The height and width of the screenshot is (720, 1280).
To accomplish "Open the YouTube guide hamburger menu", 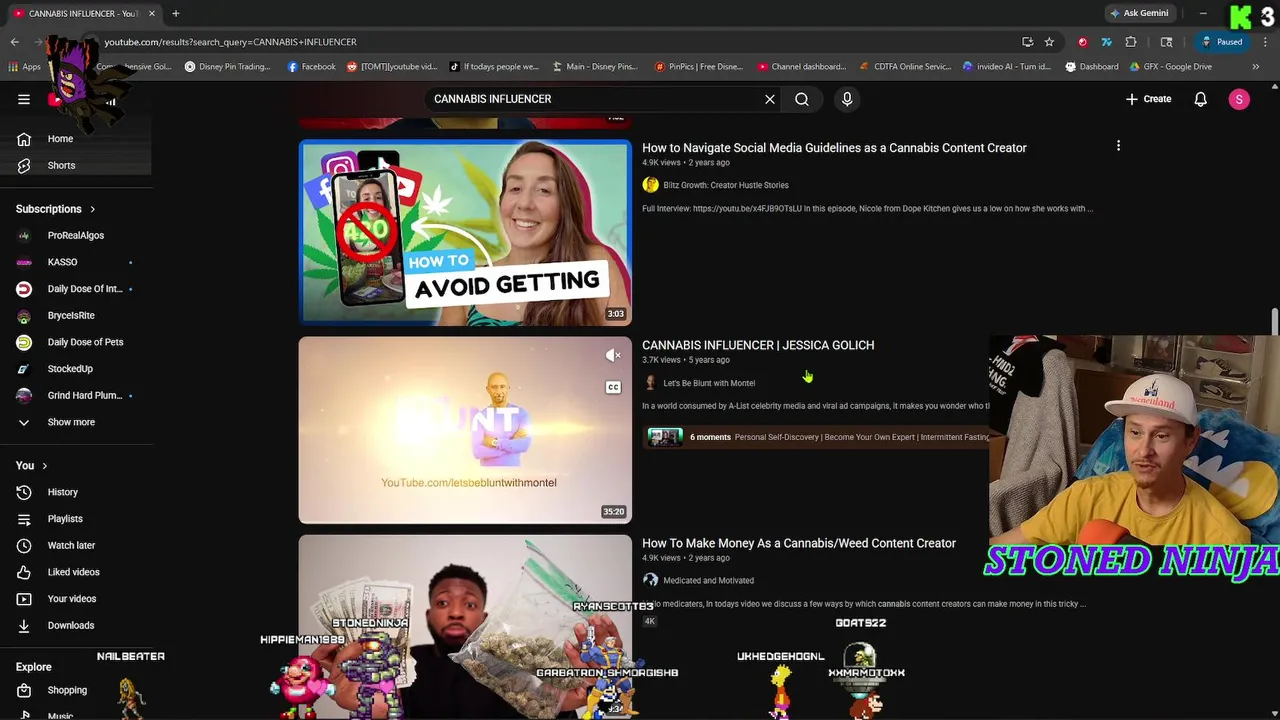I will [24, 99].
